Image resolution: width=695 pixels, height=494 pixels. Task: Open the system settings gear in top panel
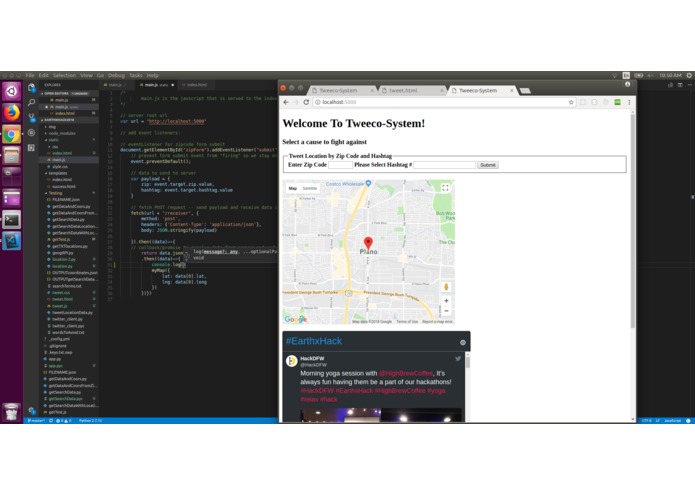tap(689, 75)
